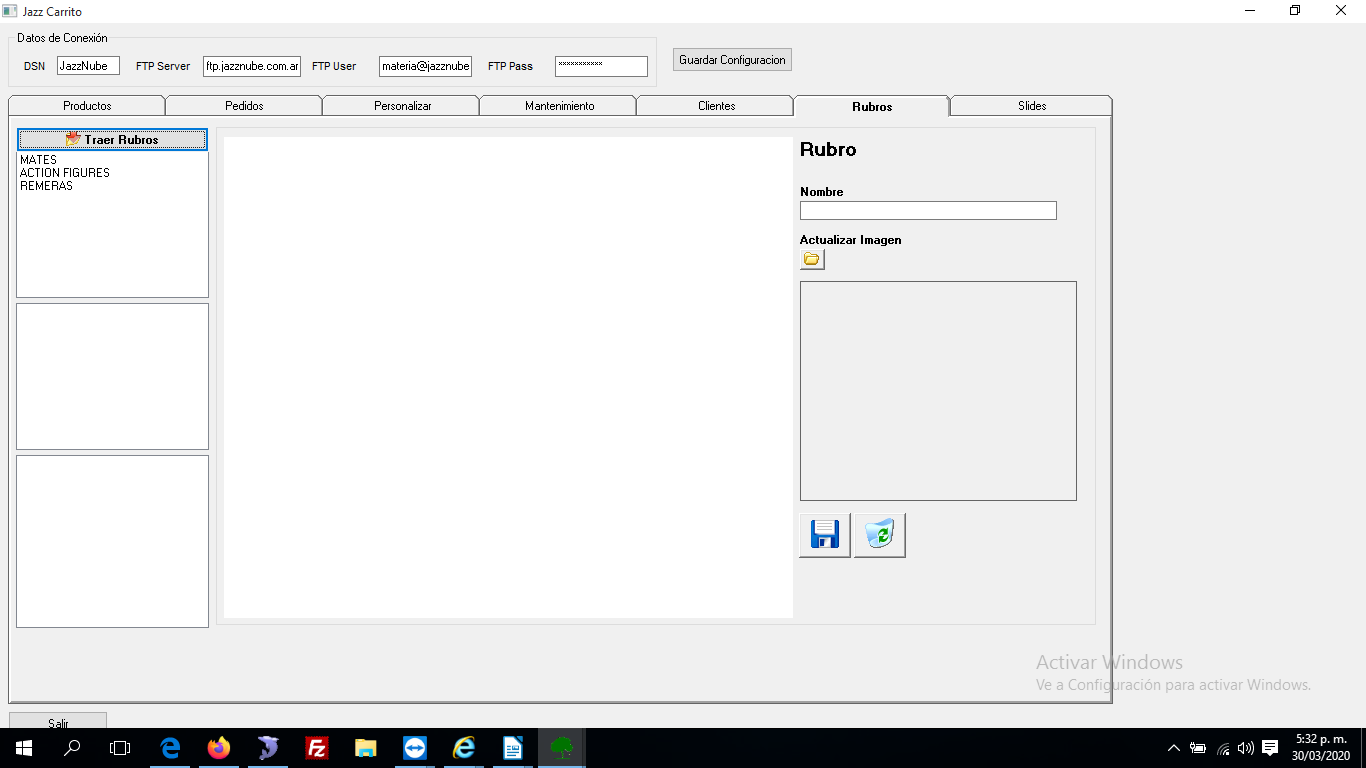The width and height of the screenshot is (1366, 768).
Task: Click Guardar Configuracion button
Action: coord(733,60)
